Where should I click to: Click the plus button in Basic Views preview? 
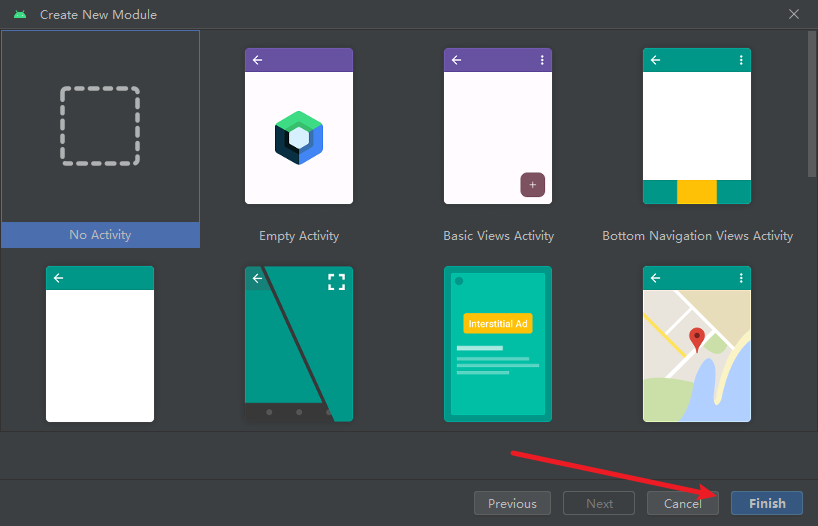pos(532,185)
